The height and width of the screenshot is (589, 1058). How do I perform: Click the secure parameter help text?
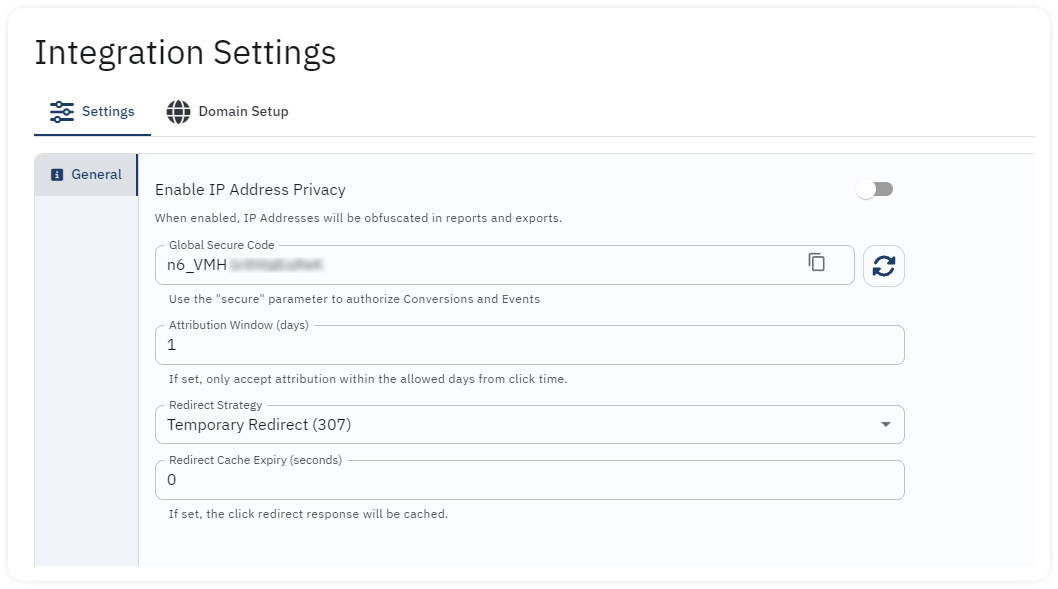354,299
